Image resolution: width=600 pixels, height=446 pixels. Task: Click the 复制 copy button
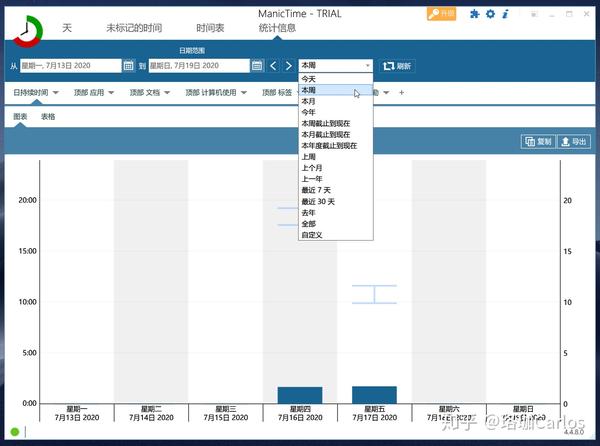[x=538, y=142]
